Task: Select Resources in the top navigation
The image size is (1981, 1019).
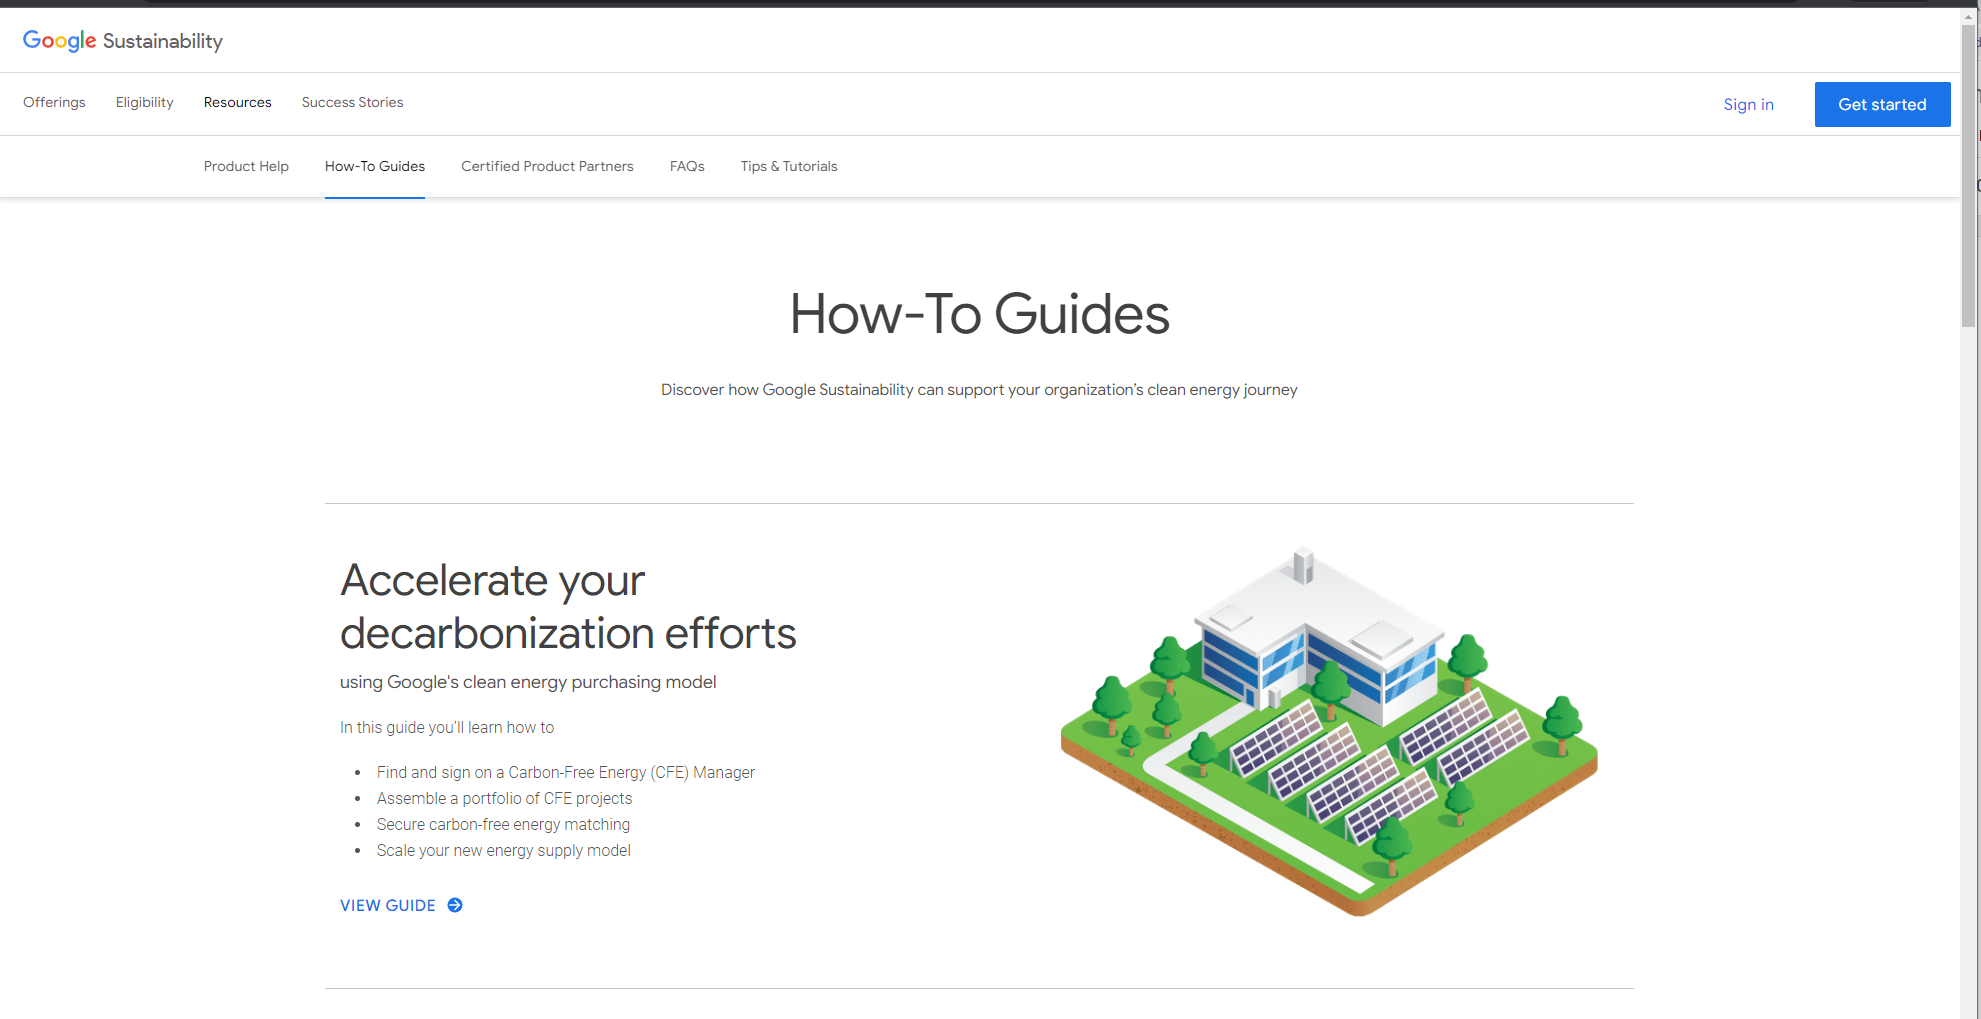Action: pos(238,102)
